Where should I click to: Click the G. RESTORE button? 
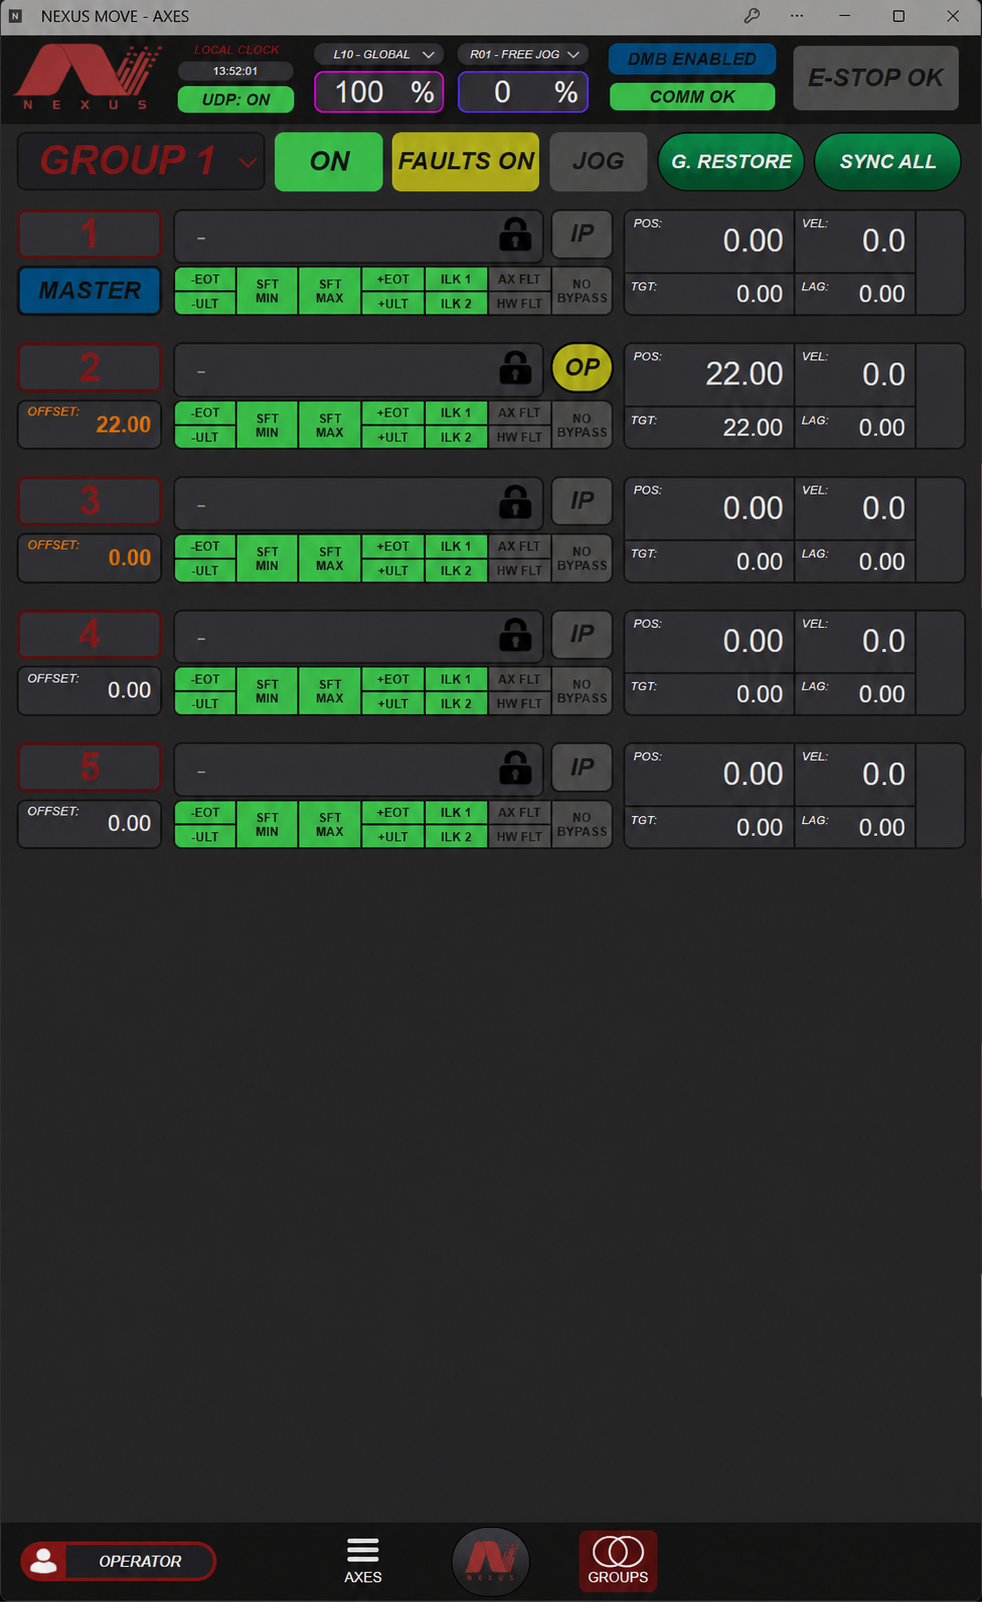pyautogui.click(x=731, y=161)
